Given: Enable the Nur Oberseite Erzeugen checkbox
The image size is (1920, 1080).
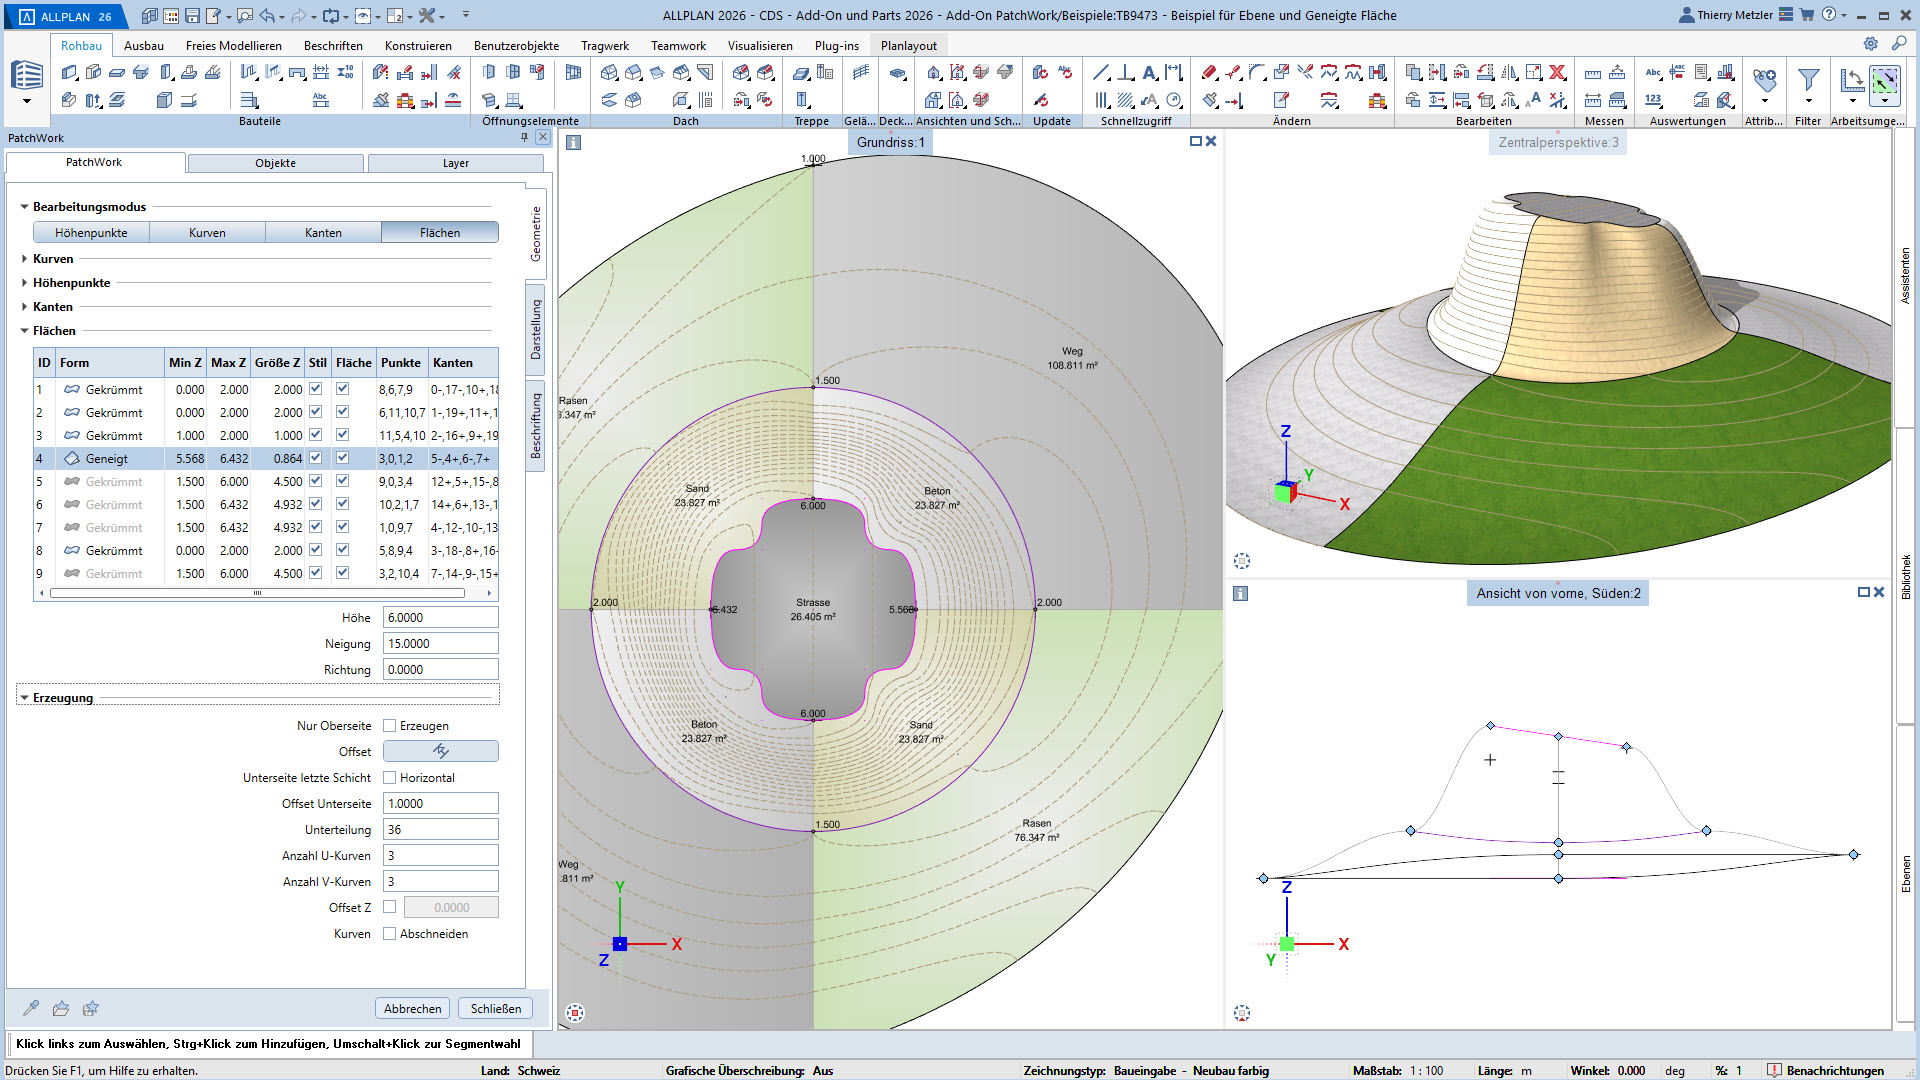Looking at the screenshot, I should coord(390,726).
